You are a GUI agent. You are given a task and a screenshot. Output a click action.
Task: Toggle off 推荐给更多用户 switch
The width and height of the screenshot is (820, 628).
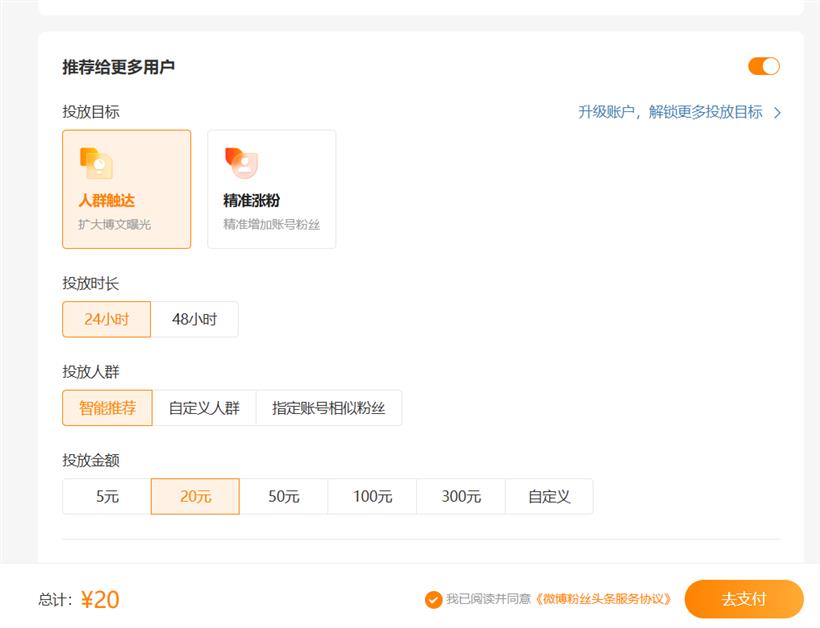pyautogui.click(x=763, y=66)
